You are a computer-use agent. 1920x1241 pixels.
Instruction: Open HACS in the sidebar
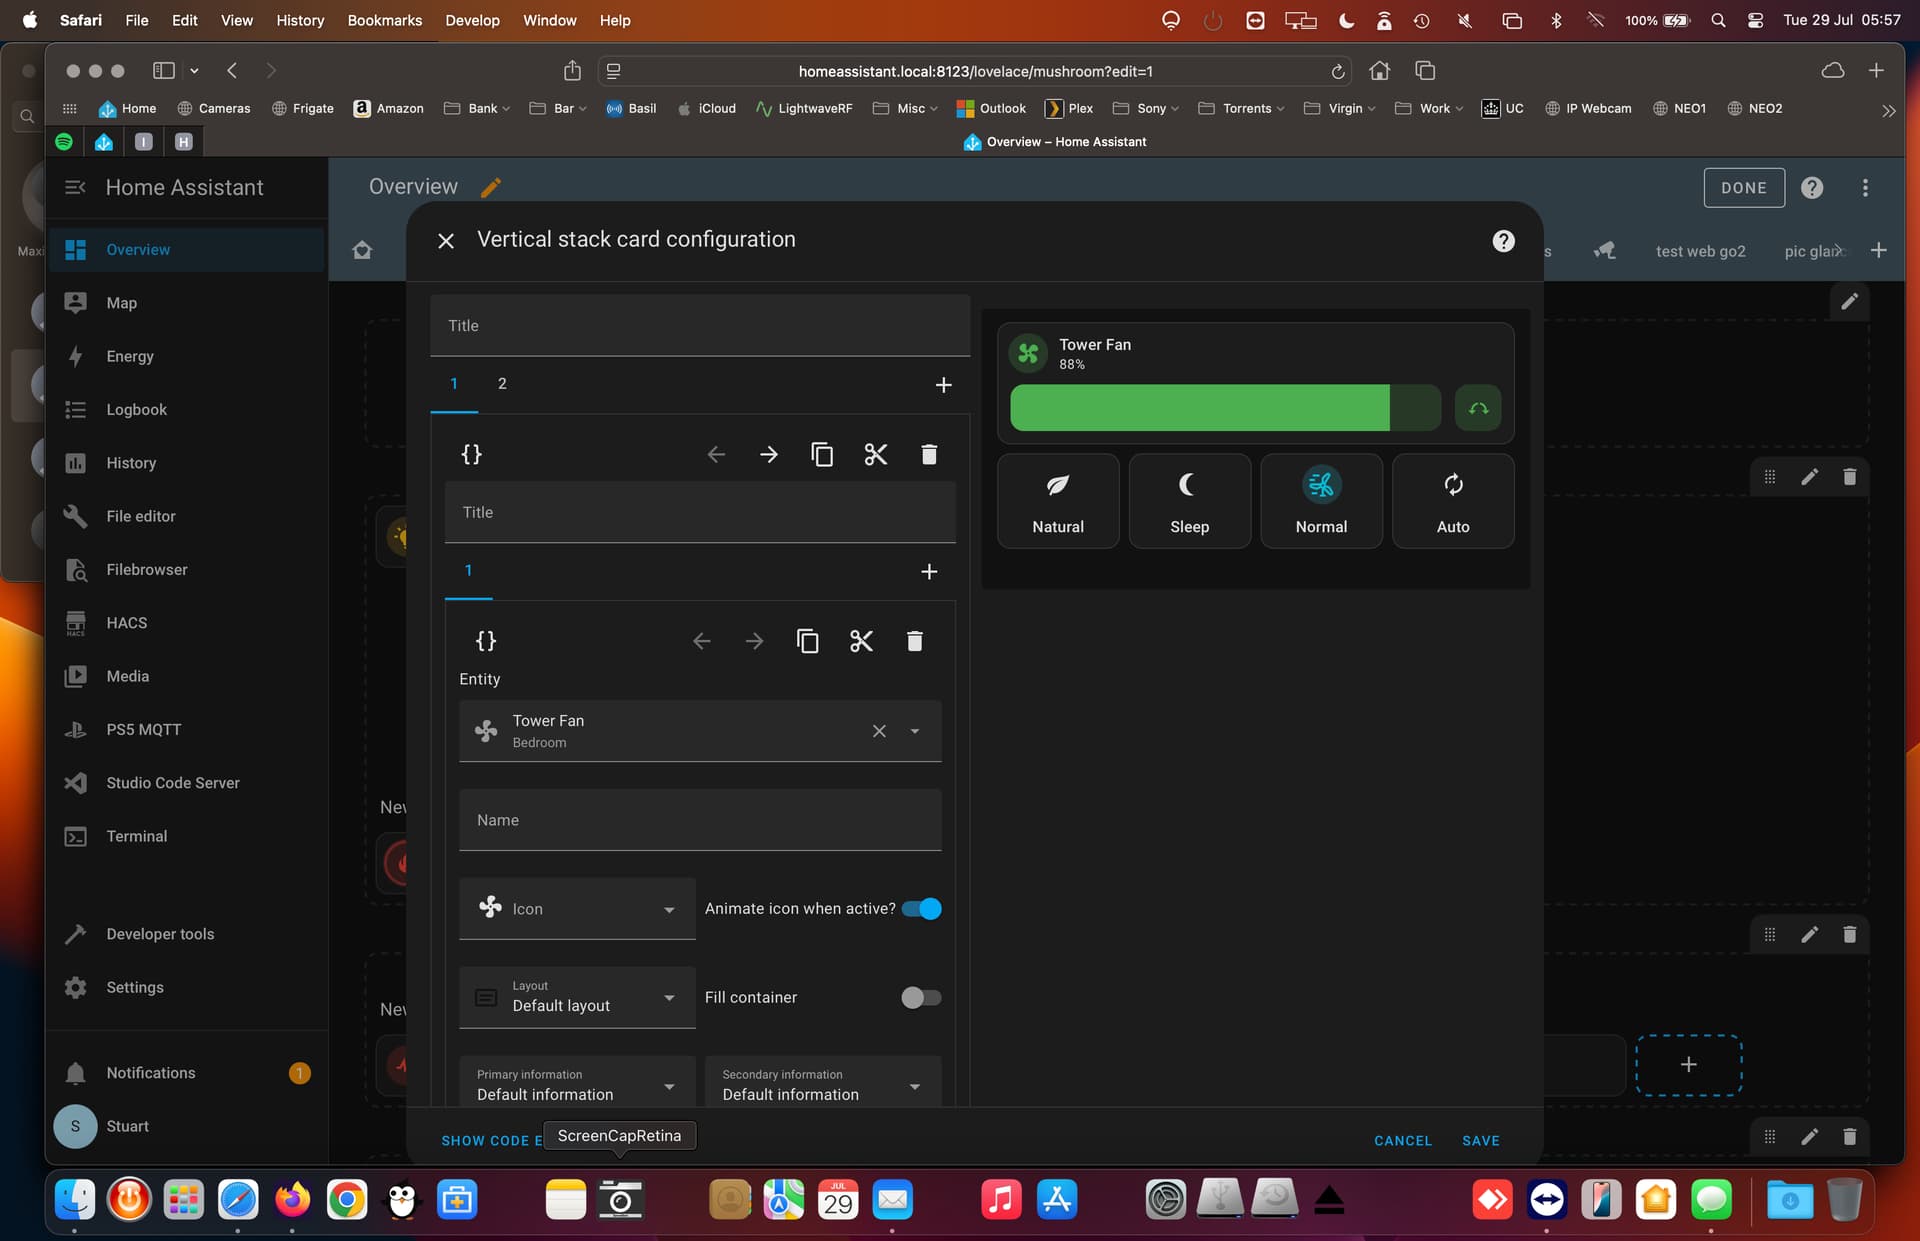pyautogui.click(x=186, y=622)
